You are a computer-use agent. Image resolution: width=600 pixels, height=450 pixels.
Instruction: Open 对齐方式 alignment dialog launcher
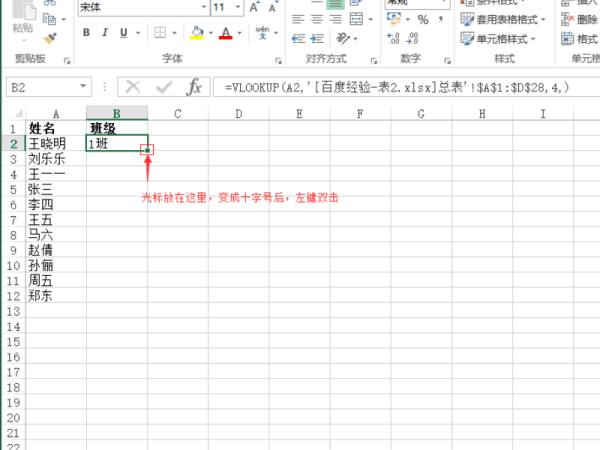374,61
